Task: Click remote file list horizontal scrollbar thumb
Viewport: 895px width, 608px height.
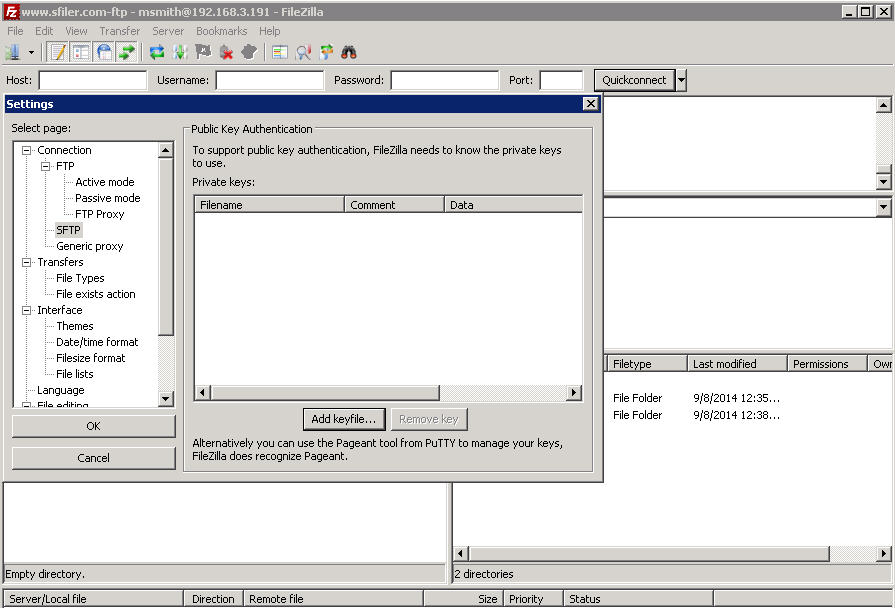Action: click(x=650, y=553)
